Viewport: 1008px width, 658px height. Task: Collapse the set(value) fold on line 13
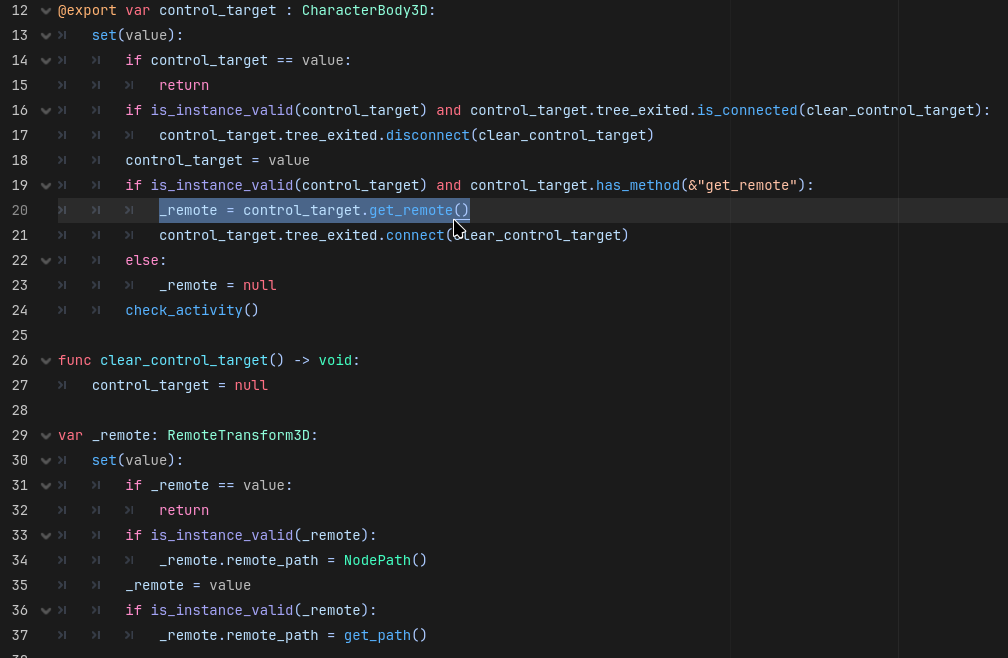point(46,36)
